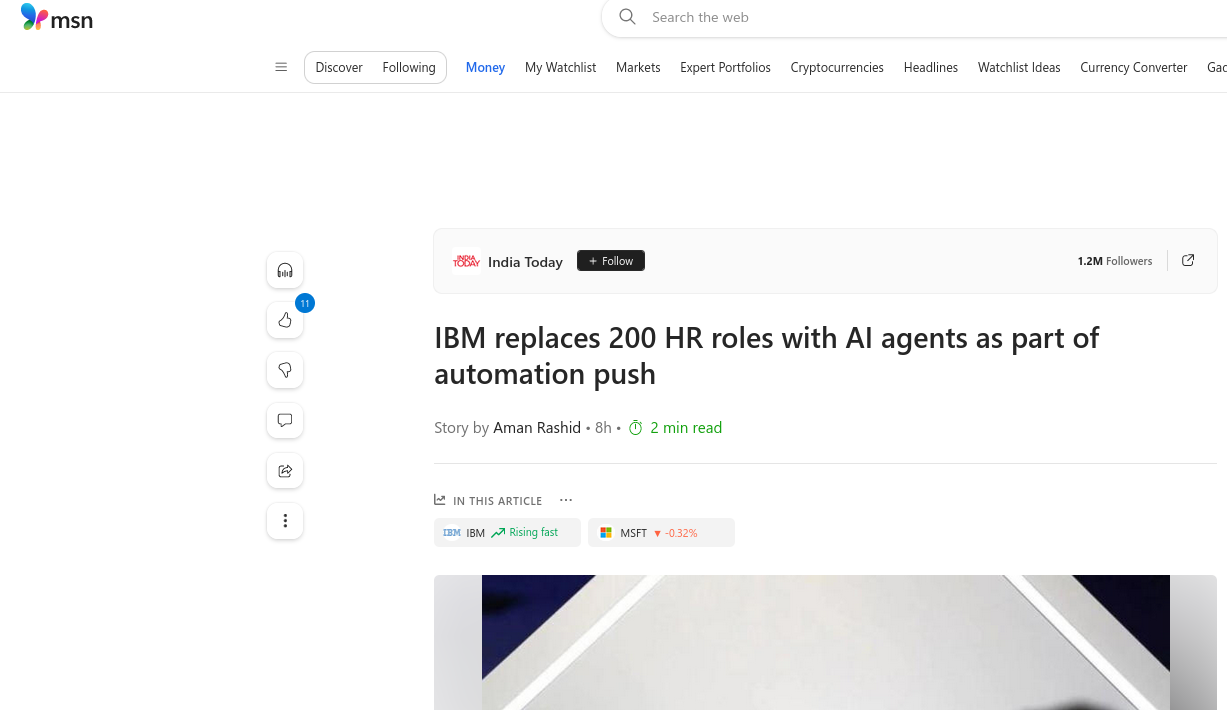Viewport: 1227px width, 710px height.
Task: Listen to article via headphones icon
Action: (x=285, y=270)
